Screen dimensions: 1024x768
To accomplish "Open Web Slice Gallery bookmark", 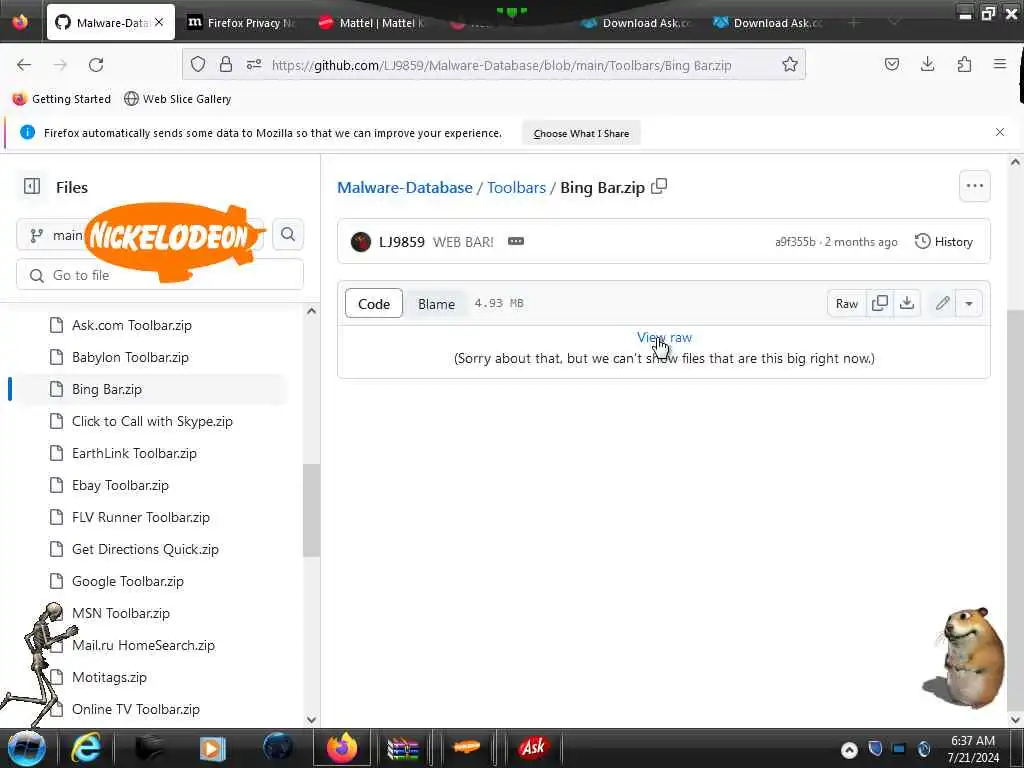I will click(x=178, y=99).
